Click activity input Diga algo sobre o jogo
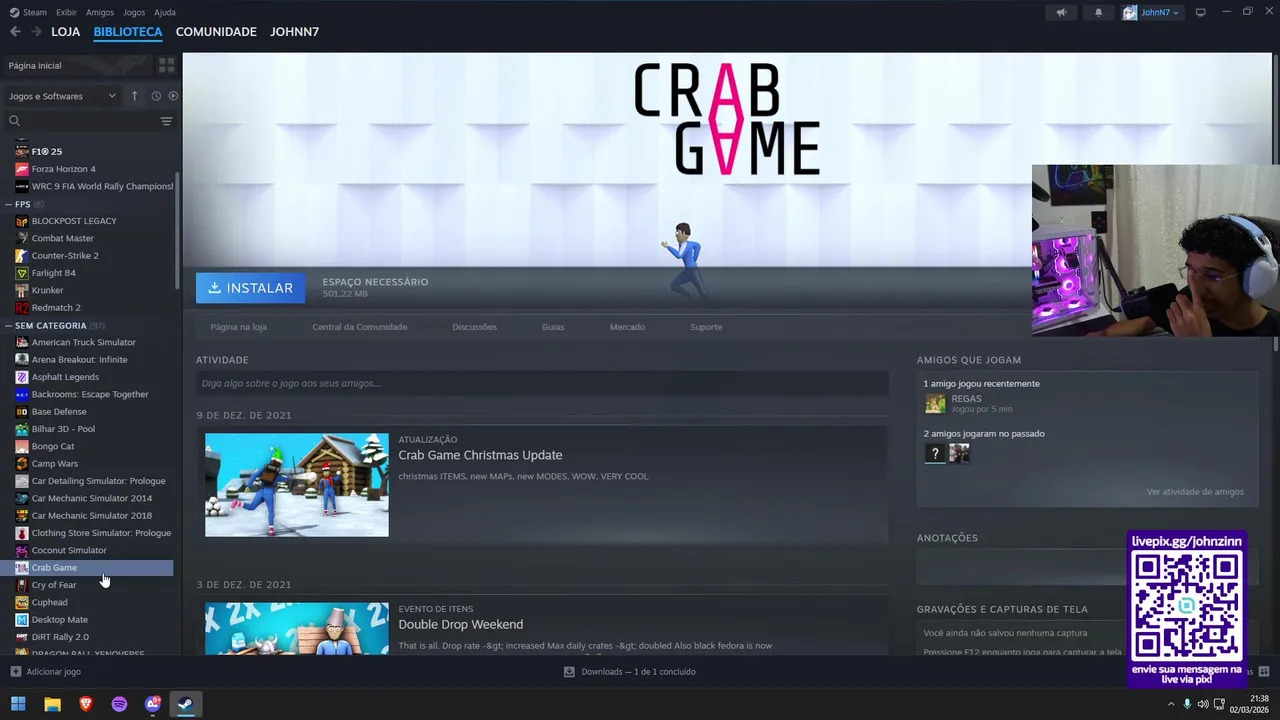The width and height of the screenshot is (1280, 720). pyautogui.click(x=542, y=383)
